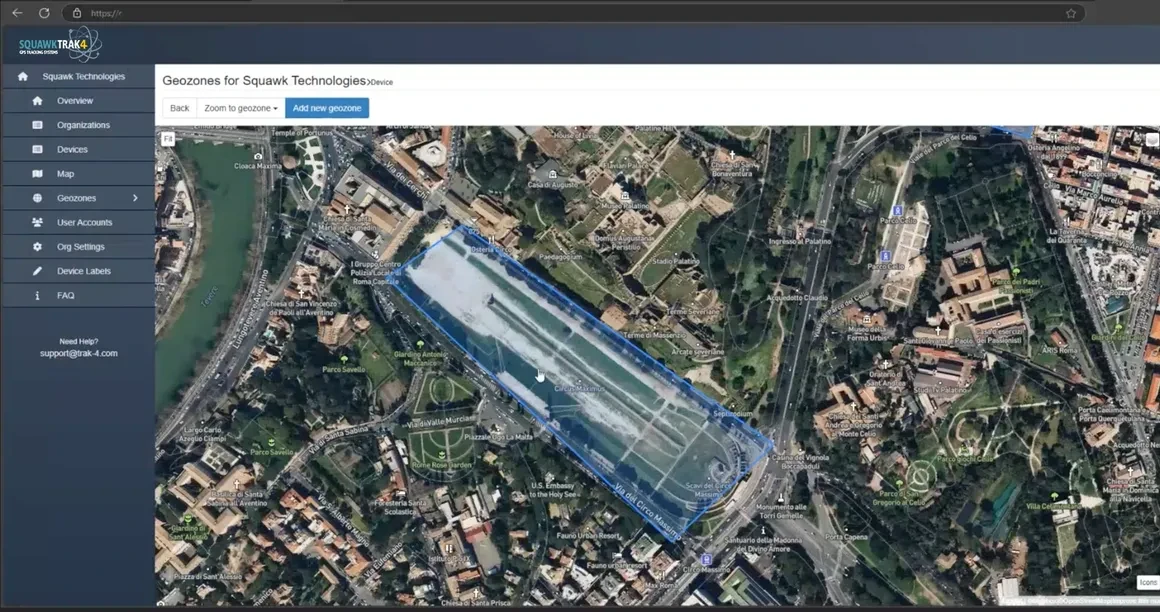Image resolution: width=1160 pixels, height=612 pixels.
Task: Click Geozones for Squawk Technologies heading
Action: point(264,81)
